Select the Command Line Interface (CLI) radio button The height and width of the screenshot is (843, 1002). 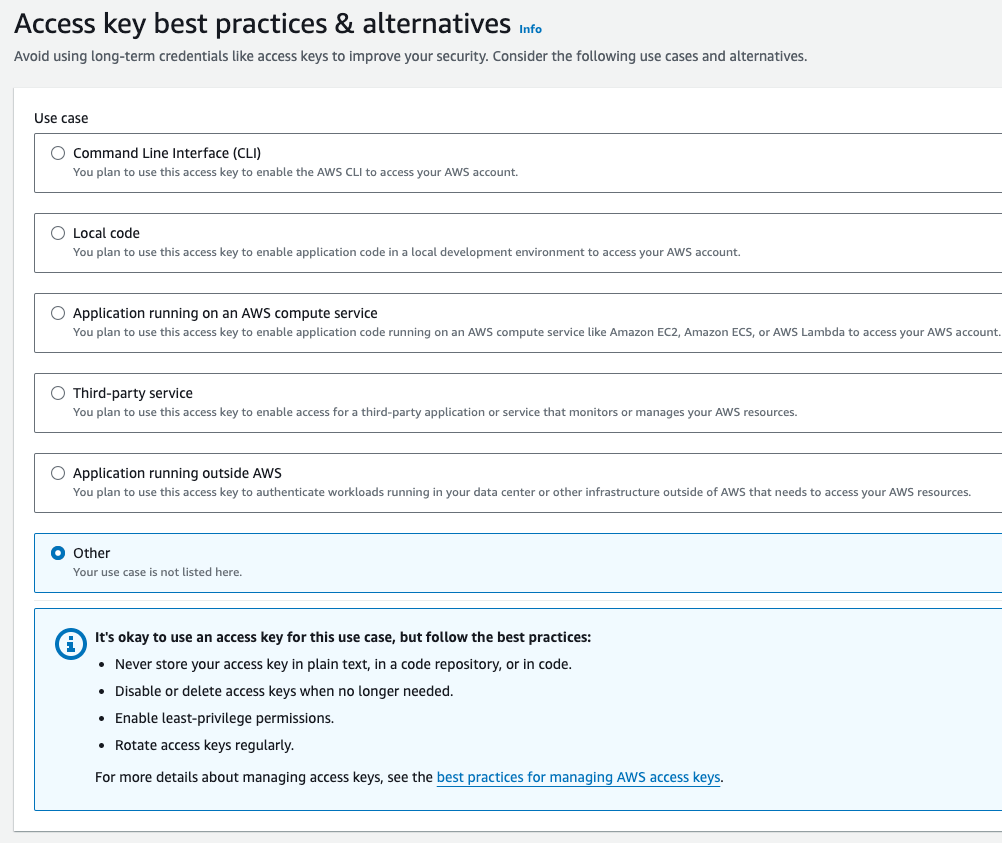click(x=58, y=153)
